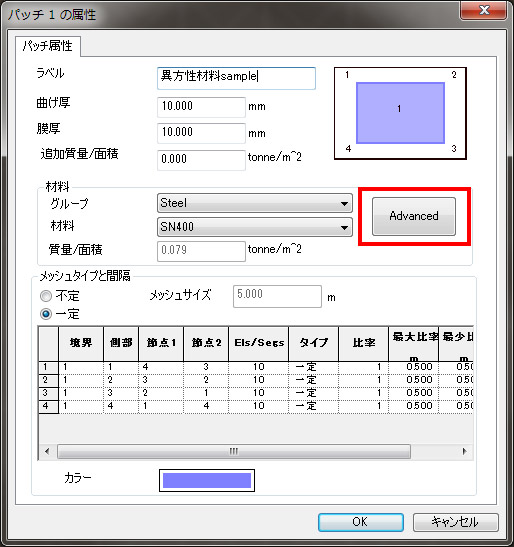Viewport: 514px width, 547px height.
Task: Click the 膜厚 value field
Action: [x=201, y=133]
